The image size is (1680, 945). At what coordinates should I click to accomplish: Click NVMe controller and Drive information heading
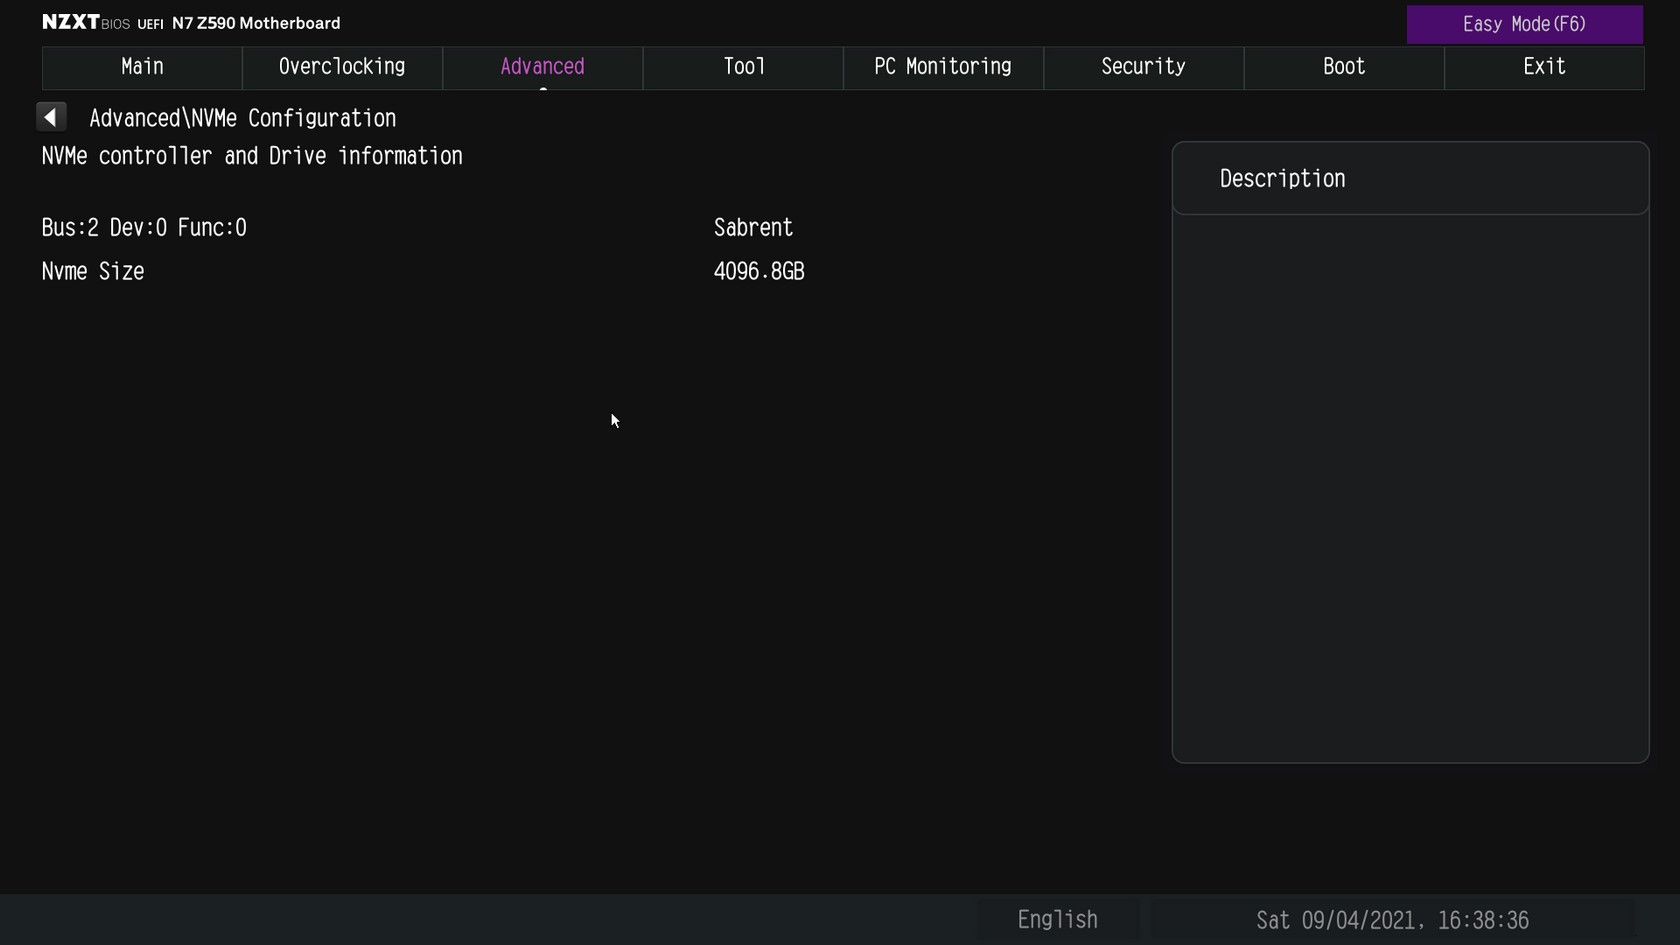tap(252, 156)
